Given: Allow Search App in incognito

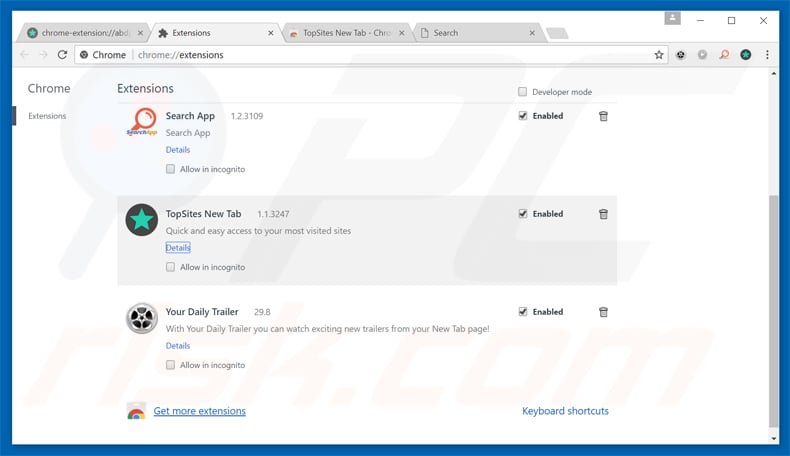Looking at the screenshot, I should coord(170,169).
